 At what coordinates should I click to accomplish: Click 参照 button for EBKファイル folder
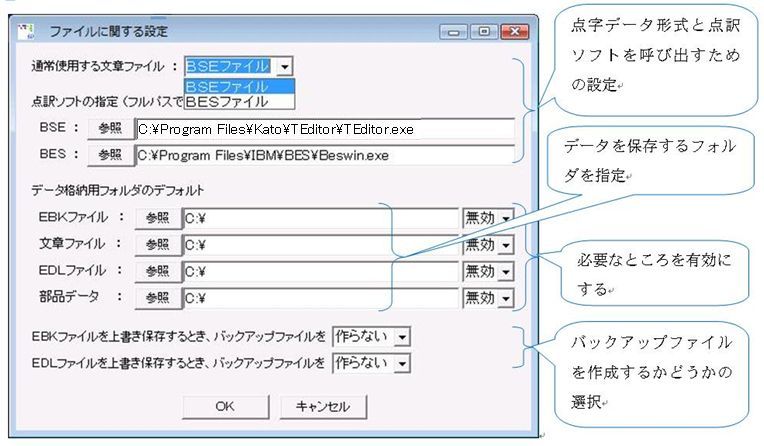(x=159, y=218)
